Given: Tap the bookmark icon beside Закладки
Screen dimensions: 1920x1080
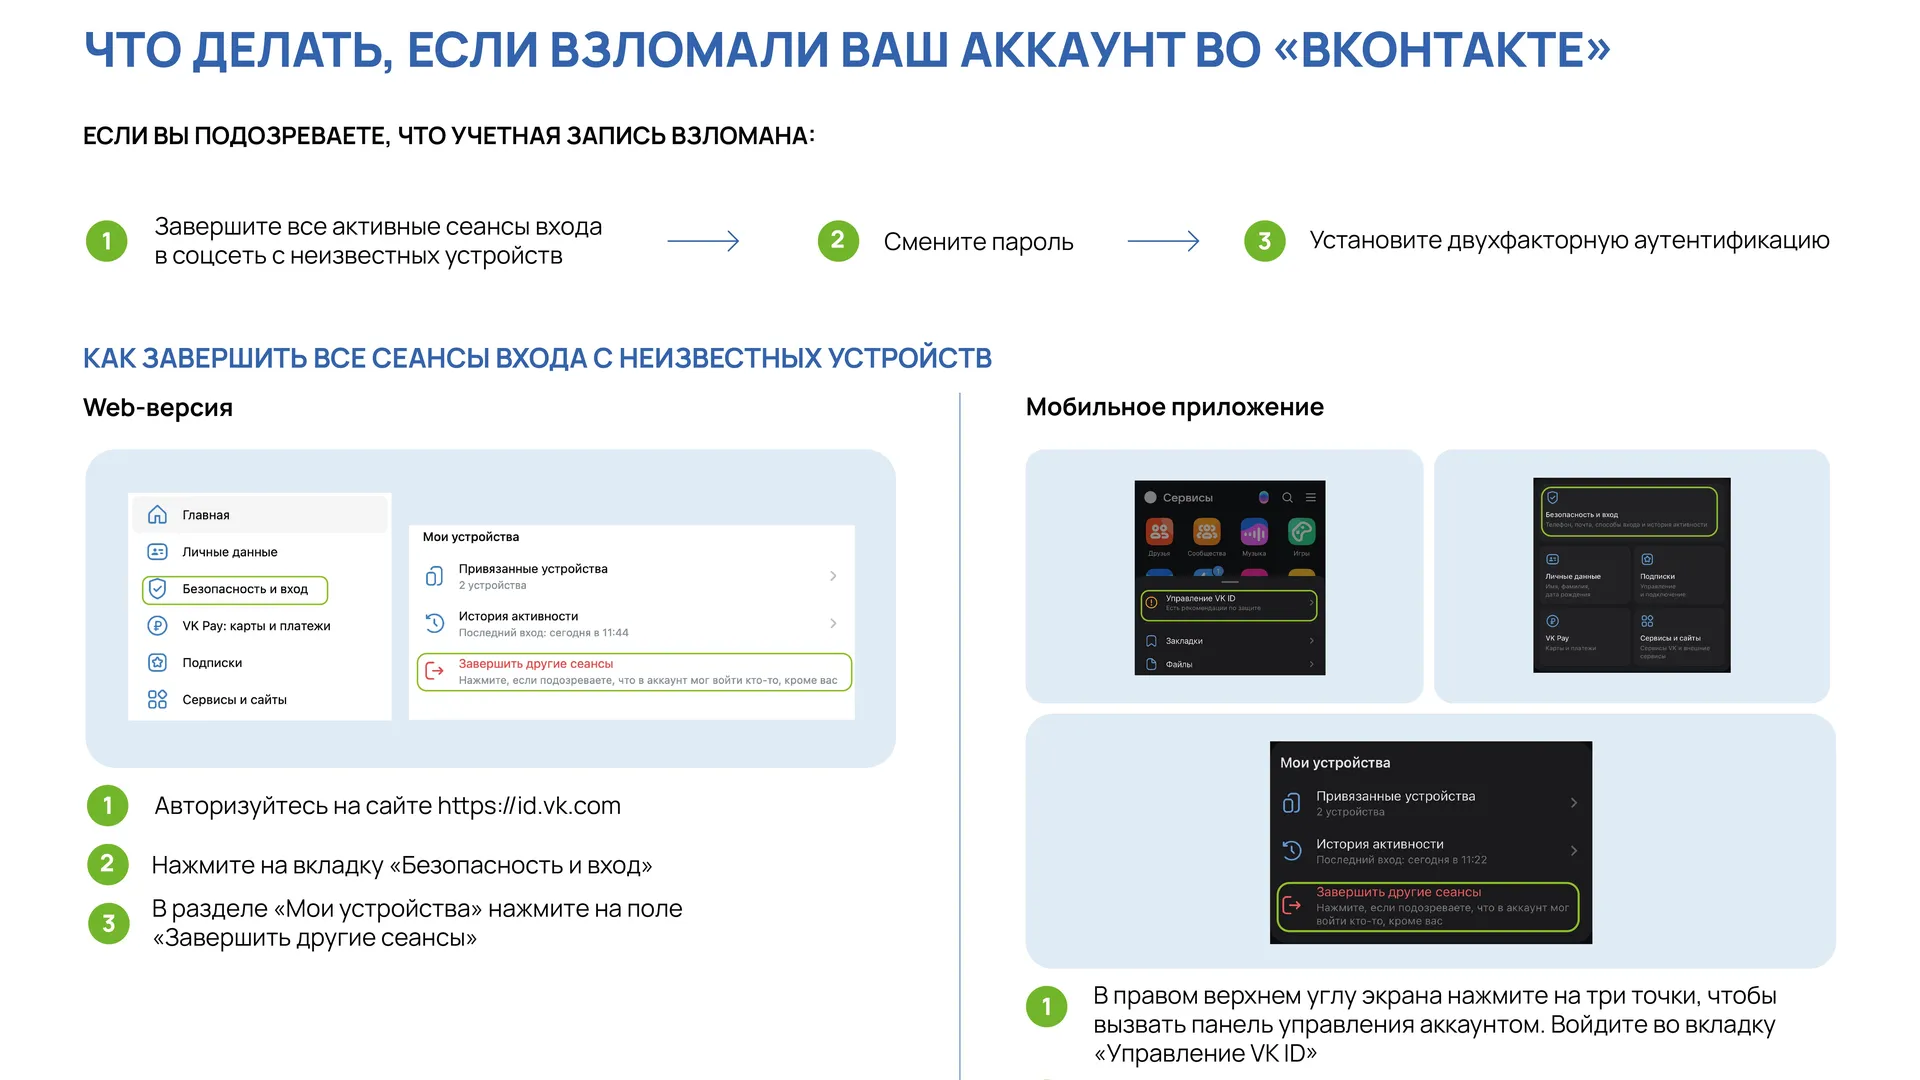Looking at the screenshot, I should pos(1151,641).
